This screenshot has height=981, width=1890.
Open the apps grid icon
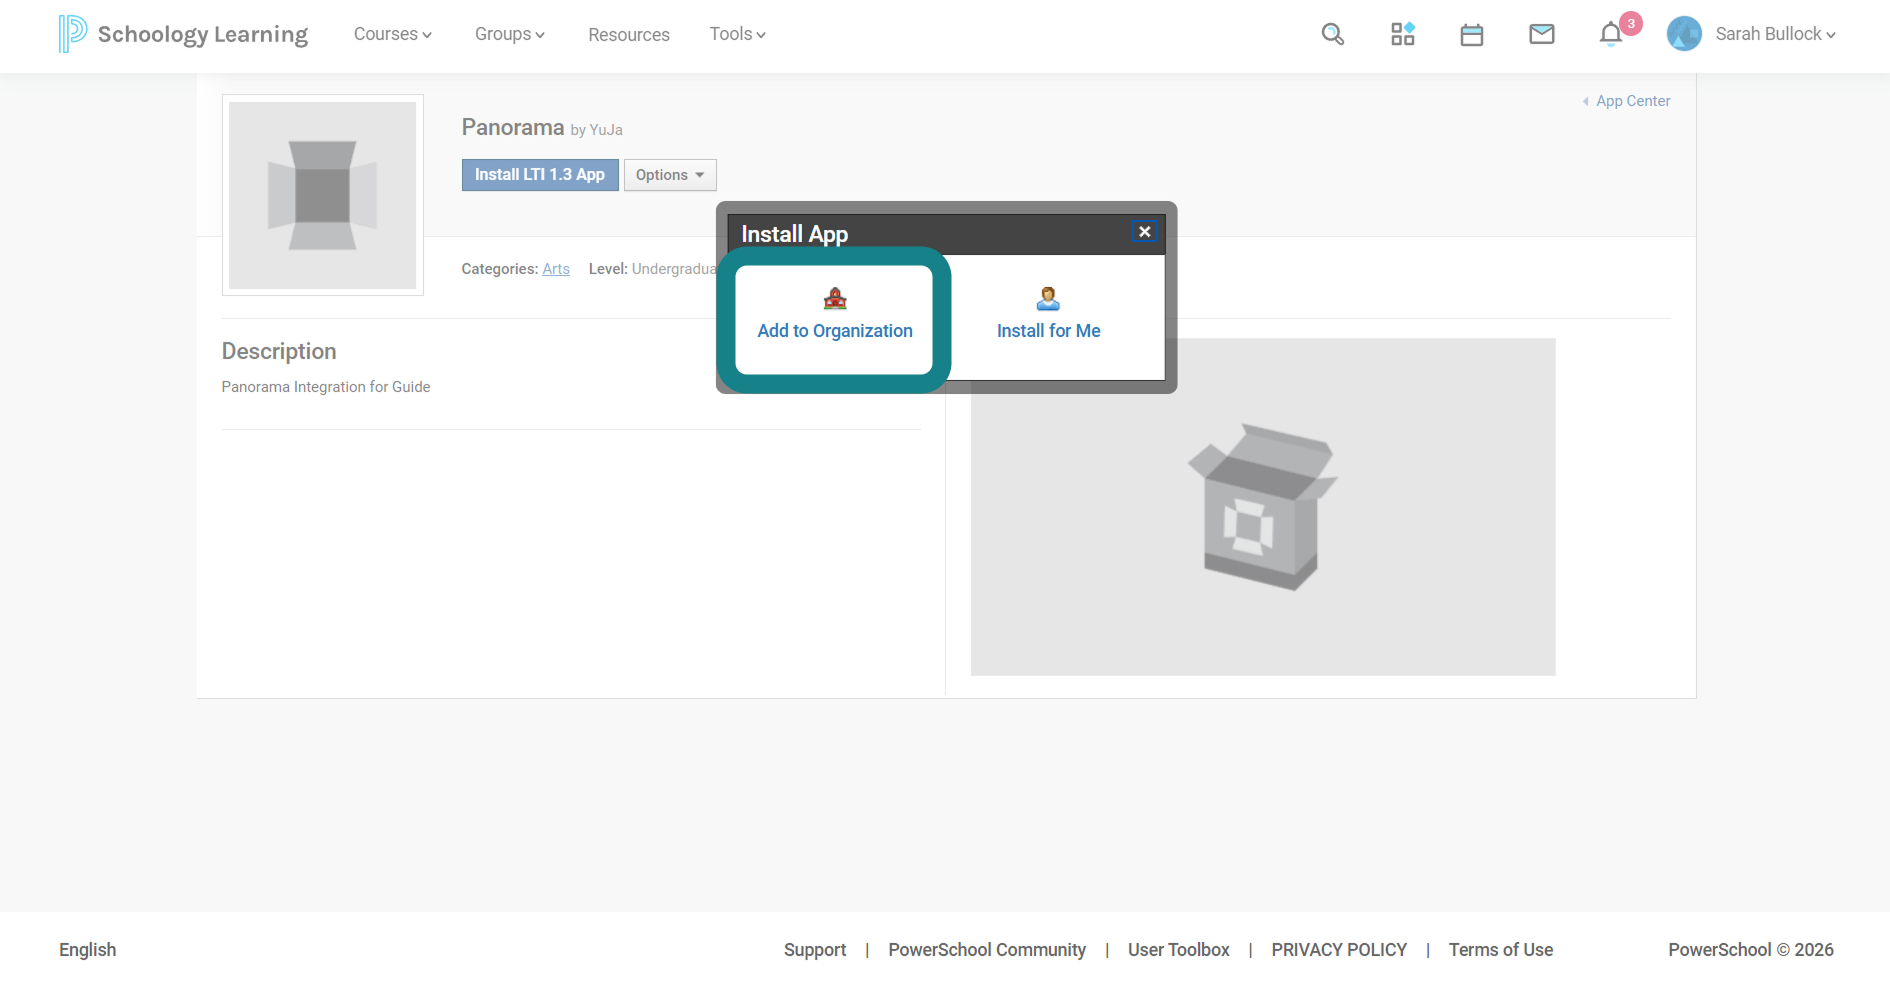(x=1403, y=34)
